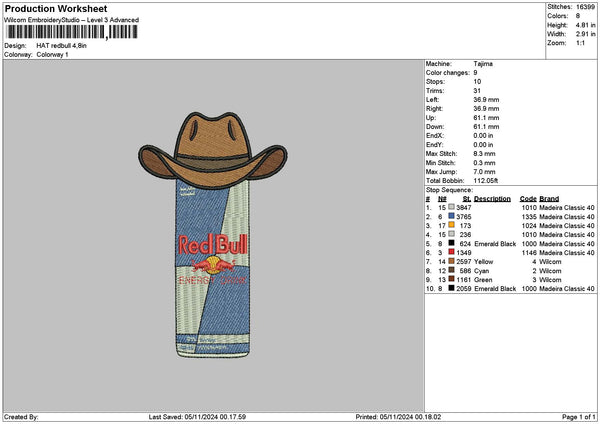This screenshot has width=600, height=424.
Task: Select the Zoom value 1:1
Action: 580,43
